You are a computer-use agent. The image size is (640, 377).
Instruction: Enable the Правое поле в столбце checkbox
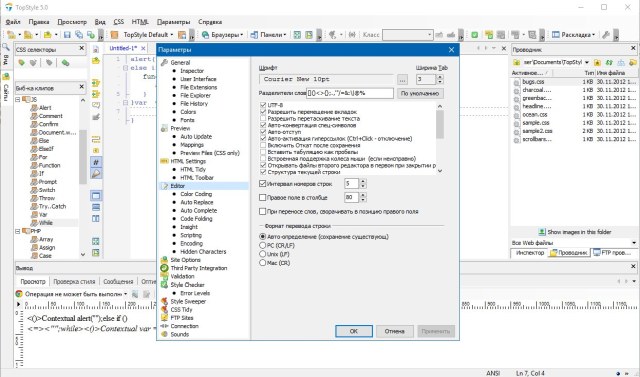263,197
